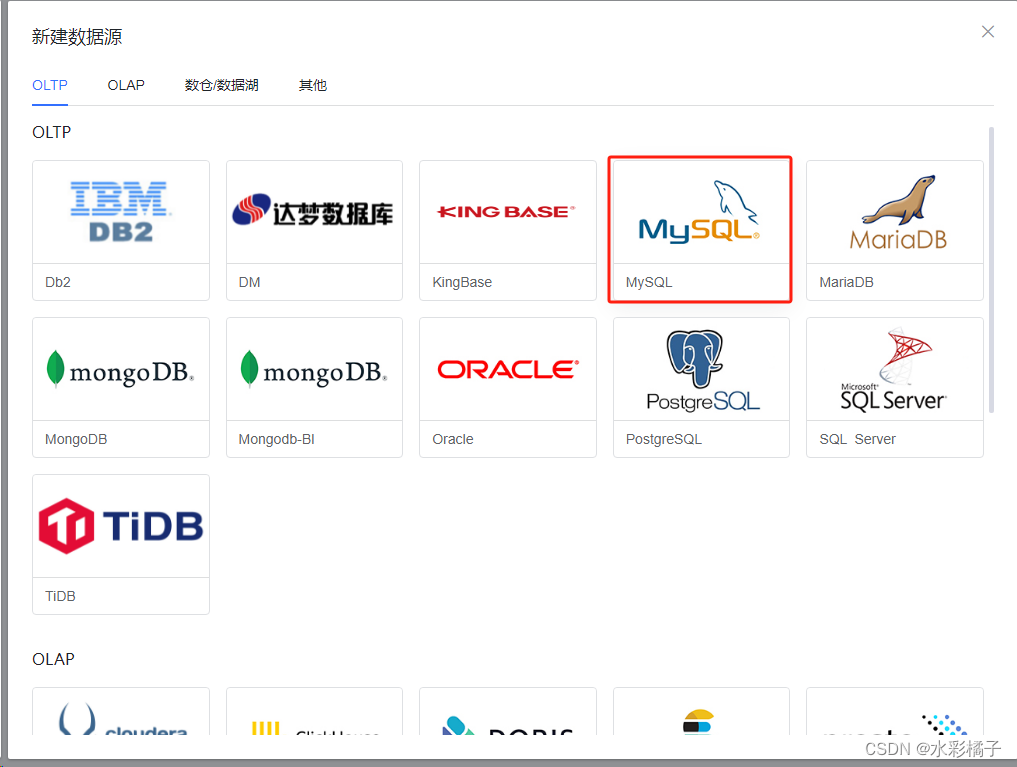The height and width of the screenshot is (767, 1017).
Task: Click the vertical scrollbar of data source list
Action: point(991,270)
